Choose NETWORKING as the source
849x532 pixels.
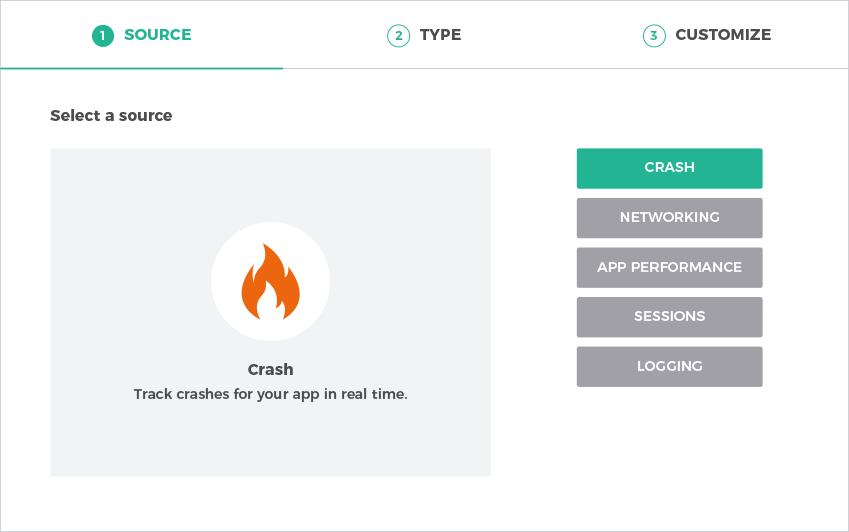coord(669,218)
